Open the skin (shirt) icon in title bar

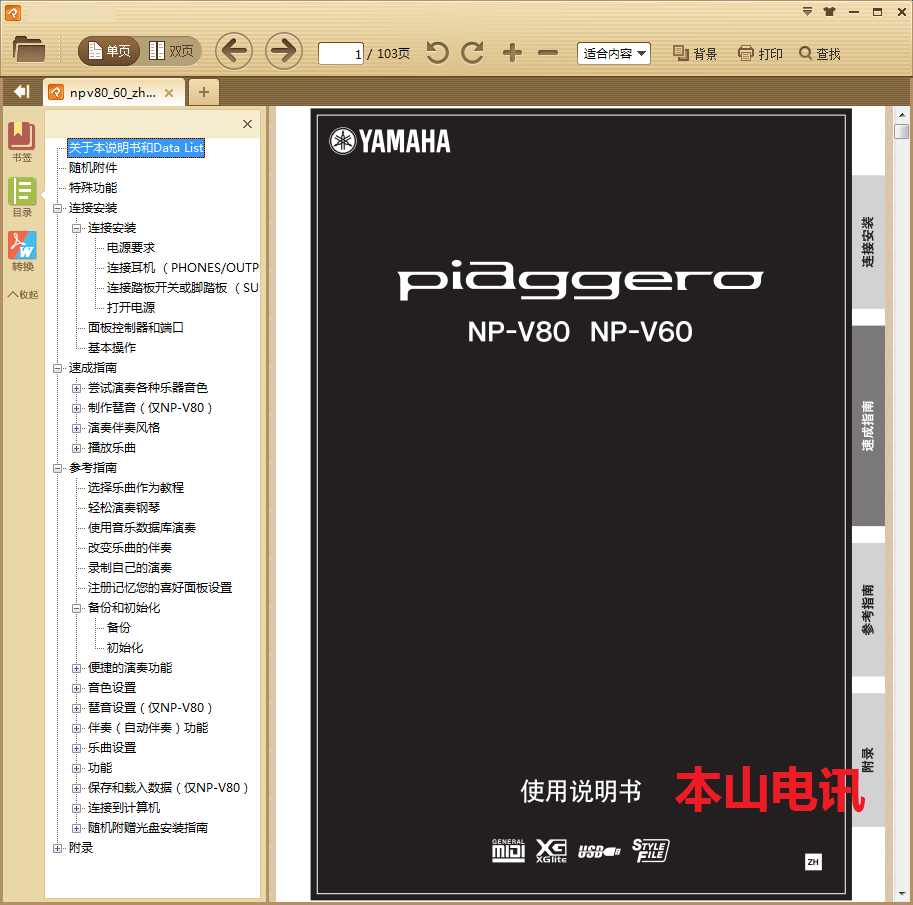click(830, 12)
